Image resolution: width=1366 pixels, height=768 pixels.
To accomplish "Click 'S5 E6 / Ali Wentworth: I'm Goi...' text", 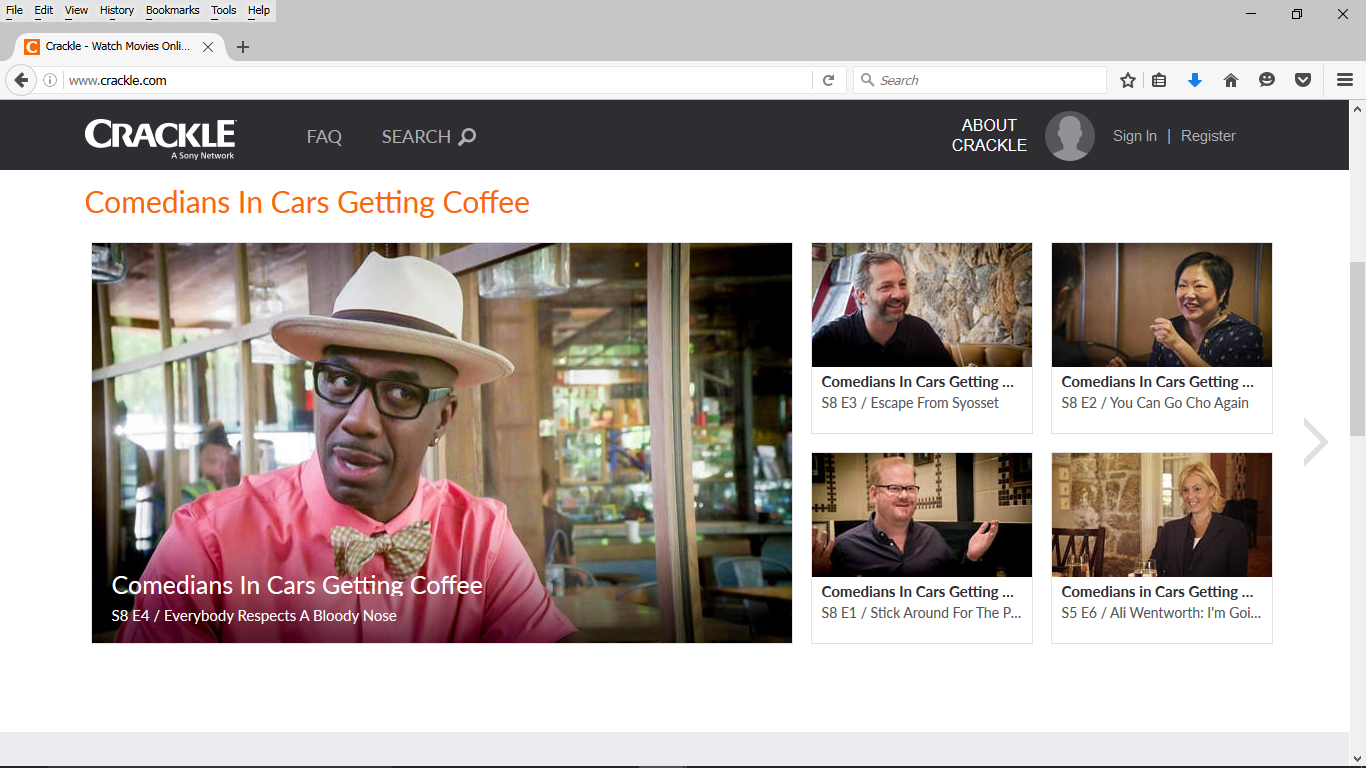I will tap(1161, 613).
